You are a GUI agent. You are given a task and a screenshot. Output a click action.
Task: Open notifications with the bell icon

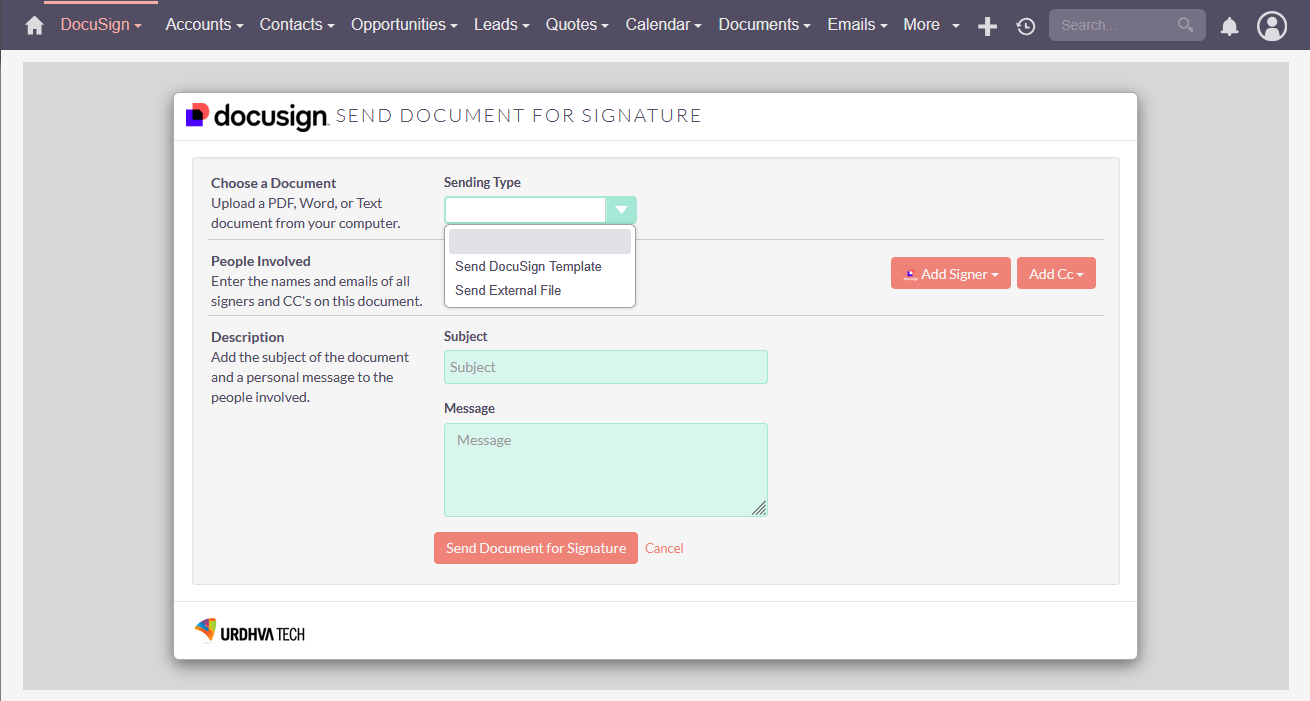tap(1229, 26)
